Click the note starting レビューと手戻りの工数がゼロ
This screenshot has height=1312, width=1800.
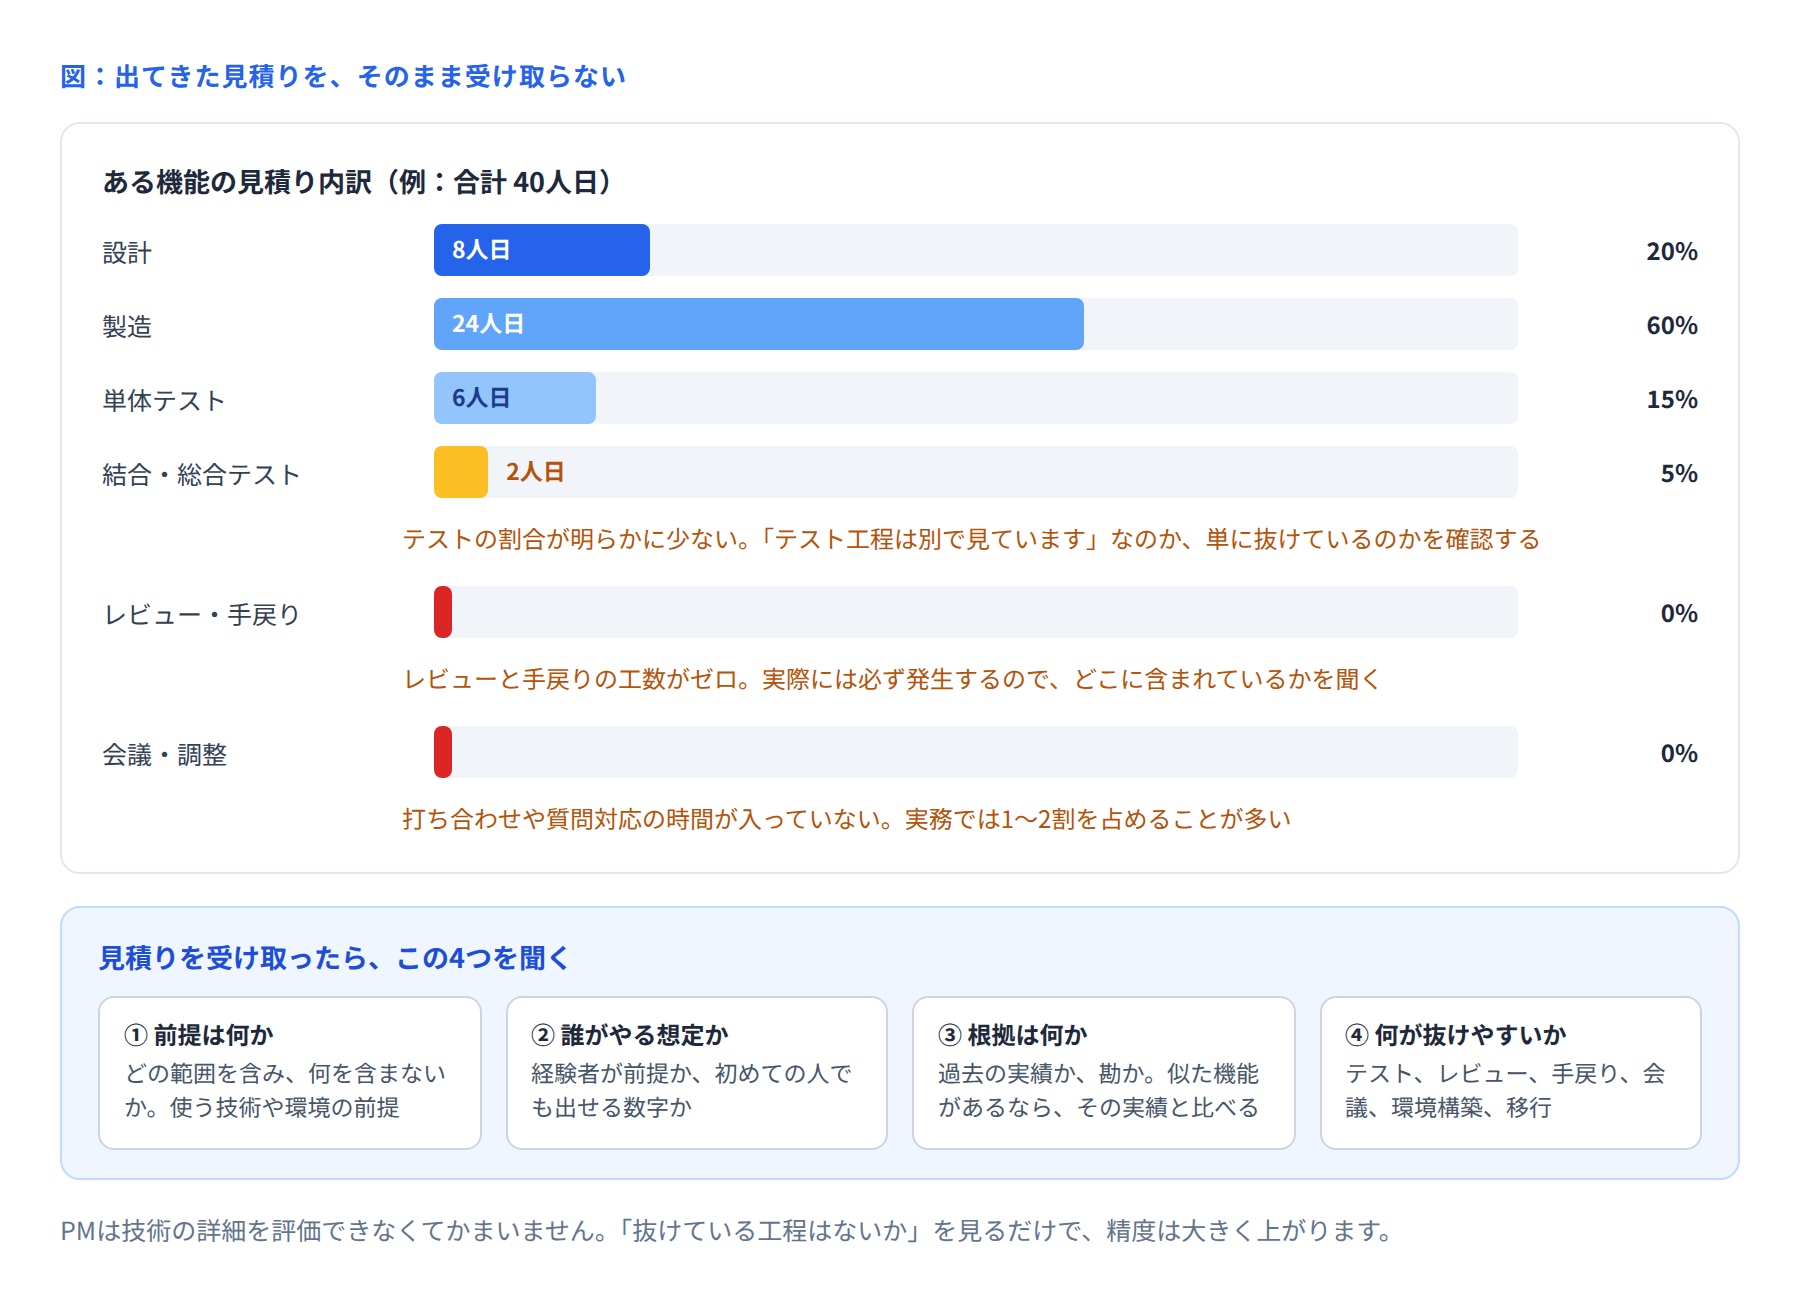892,680
